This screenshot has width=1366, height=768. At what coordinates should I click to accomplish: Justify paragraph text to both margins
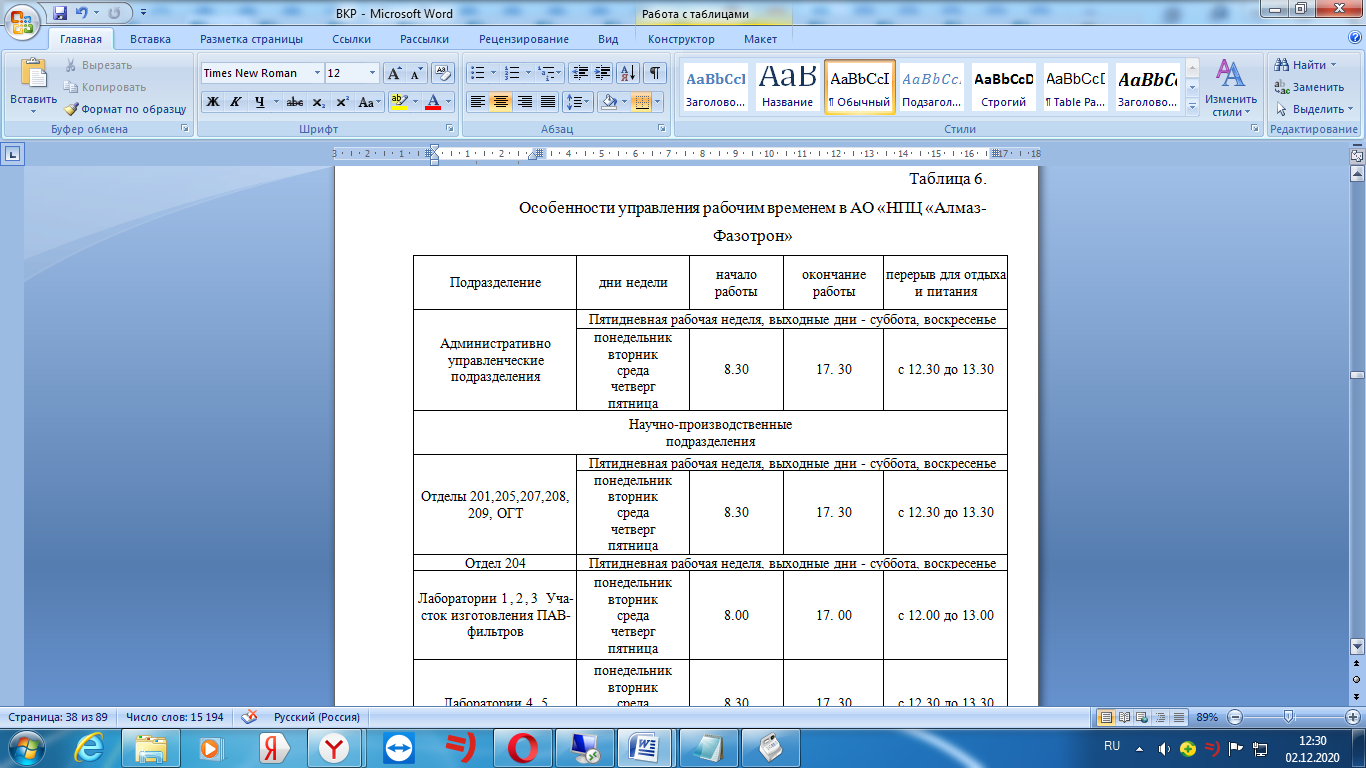pos(547,102)
